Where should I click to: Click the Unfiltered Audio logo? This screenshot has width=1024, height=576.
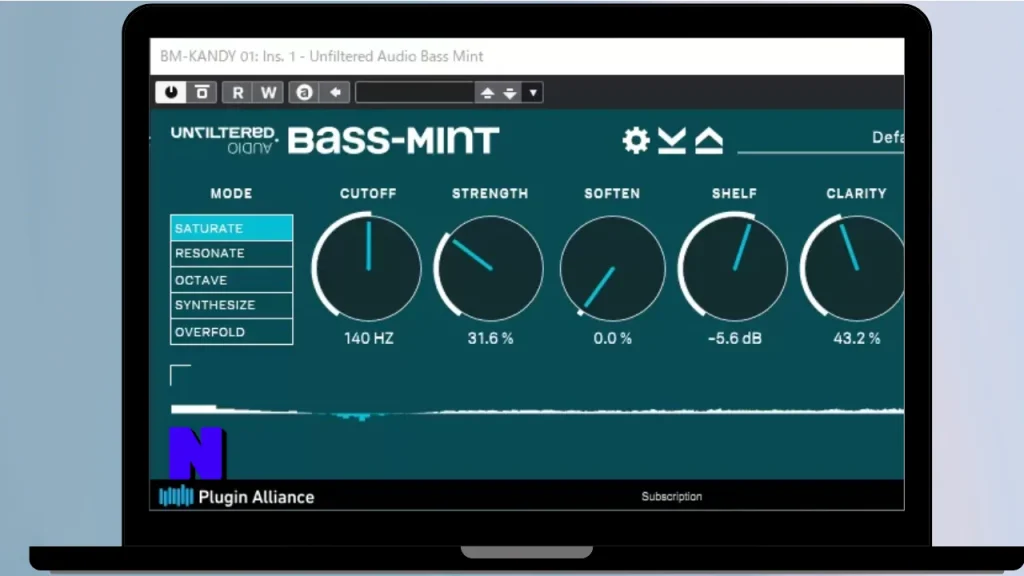224,140
